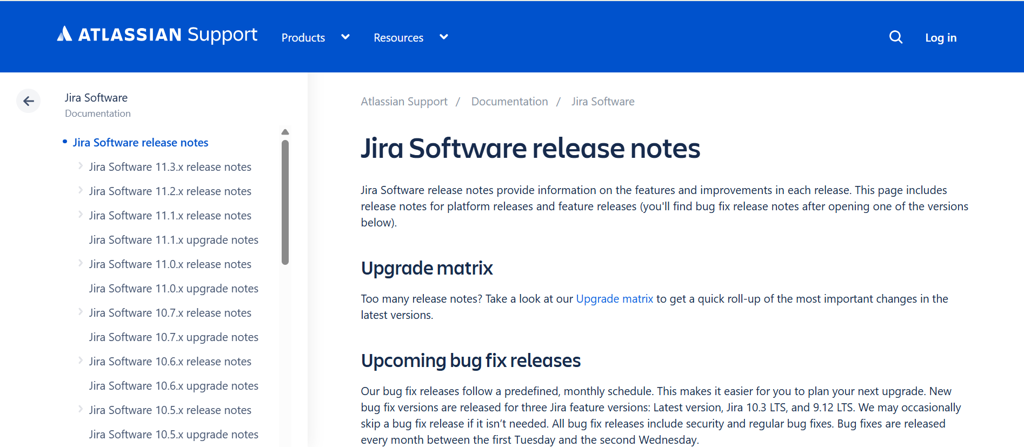Screen dimensions: 1024x447
Task: Expand Jira Software 11.2.x release notes chevron
Action: (x=80, y=190)
